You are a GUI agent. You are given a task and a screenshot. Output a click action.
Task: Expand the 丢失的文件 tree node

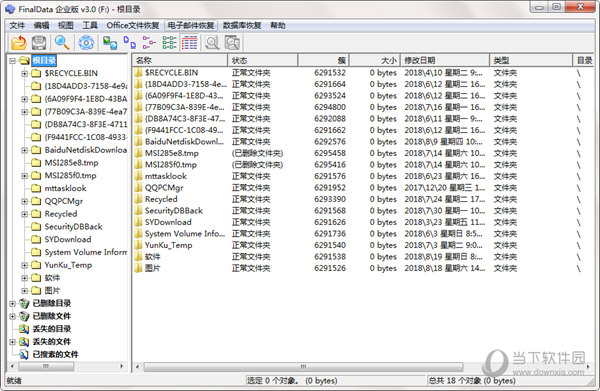point(12,342)
